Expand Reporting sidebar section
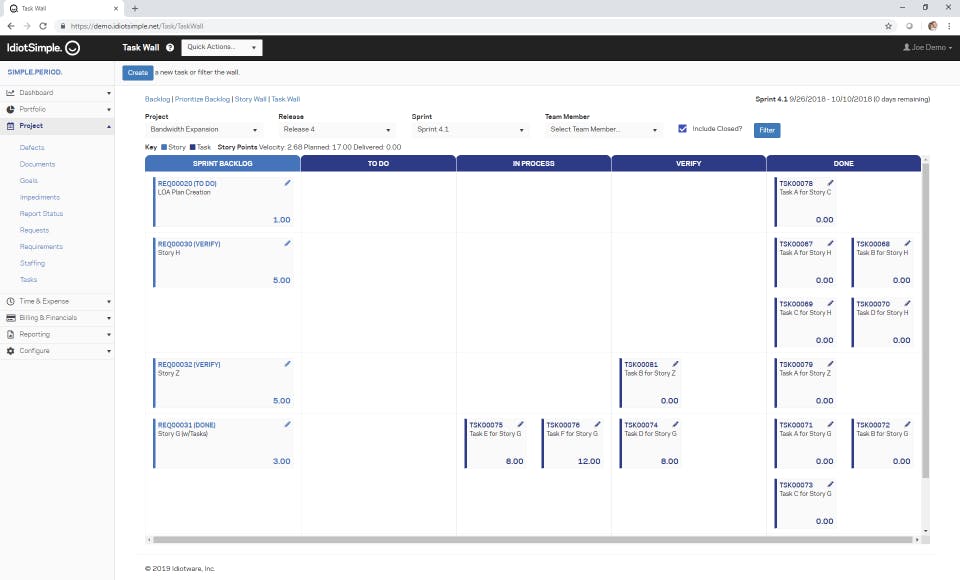The width and height of the screenshot is (960, 580). (58, 334)
